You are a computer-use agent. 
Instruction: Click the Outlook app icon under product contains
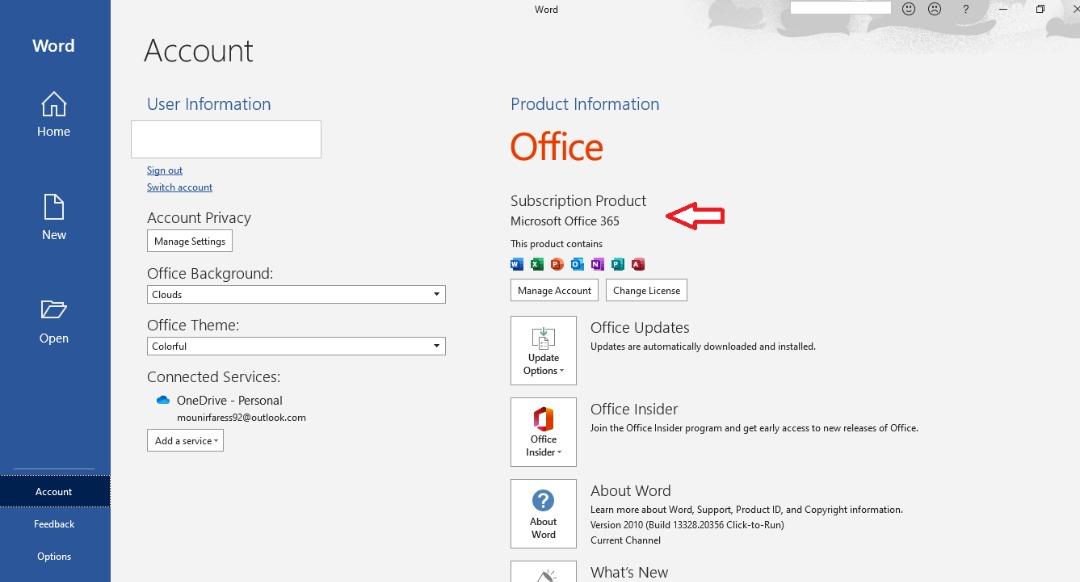coord(577,264)
